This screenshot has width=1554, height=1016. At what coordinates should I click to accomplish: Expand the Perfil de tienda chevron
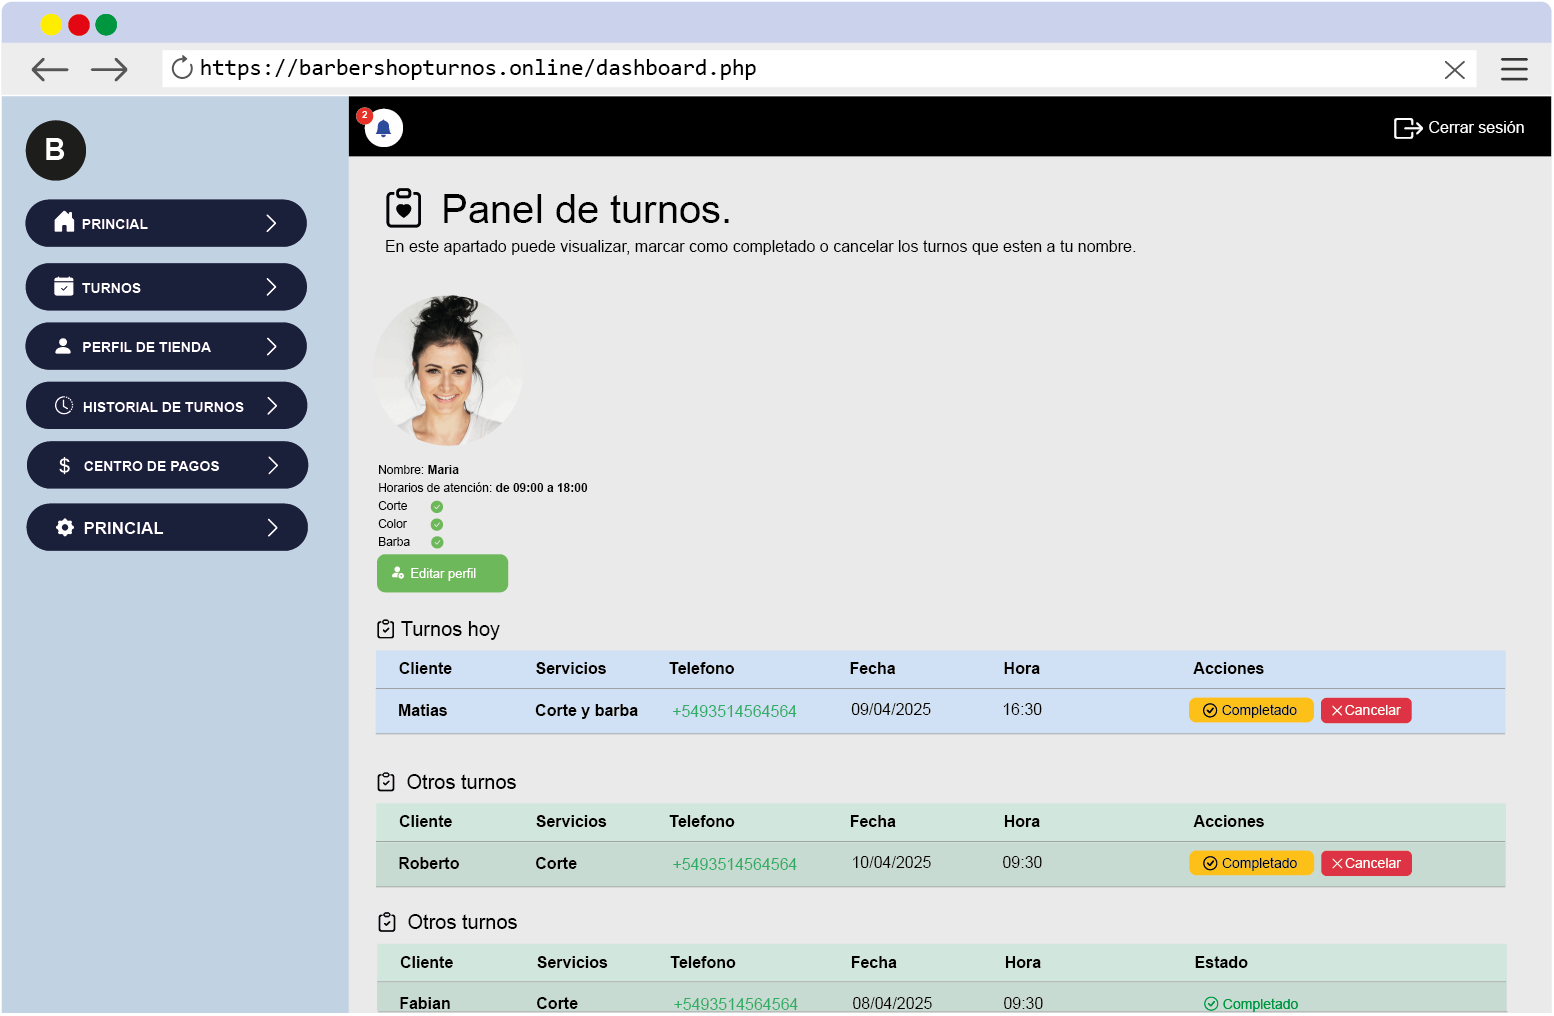pos(271,347)
